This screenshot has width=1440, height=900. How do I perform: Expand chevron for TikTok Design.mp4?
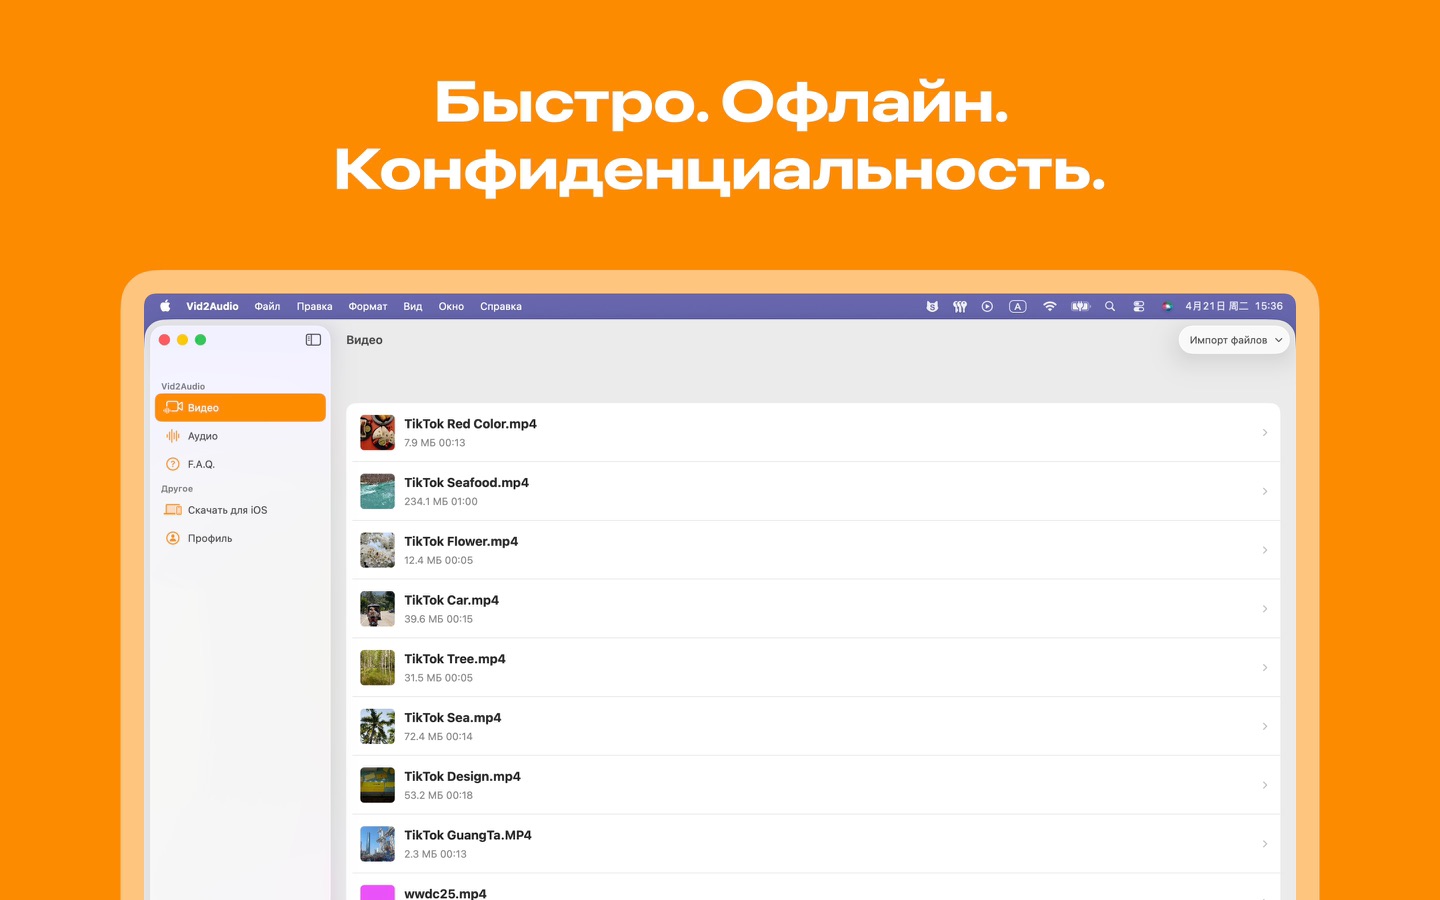pyautogui.click(x=1265, y=785)
